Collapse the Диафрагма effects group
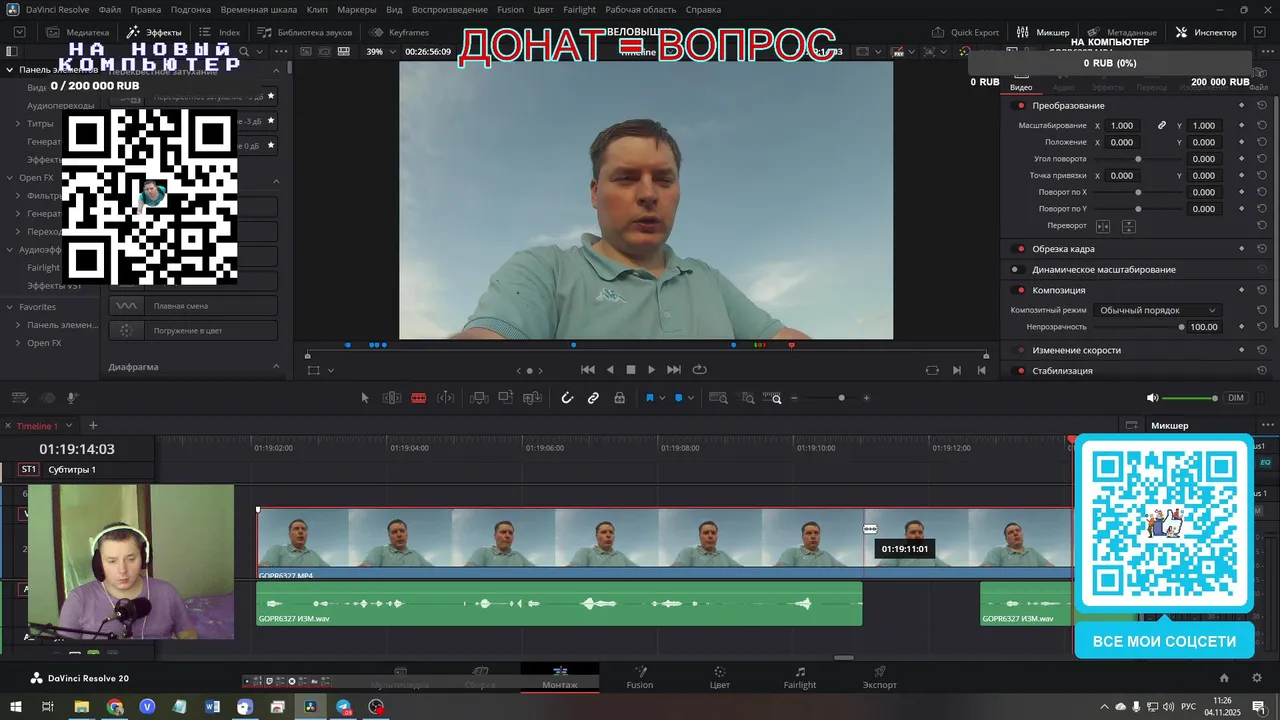1280x720 pixels. pyautogui.click(x=277, y=367)
